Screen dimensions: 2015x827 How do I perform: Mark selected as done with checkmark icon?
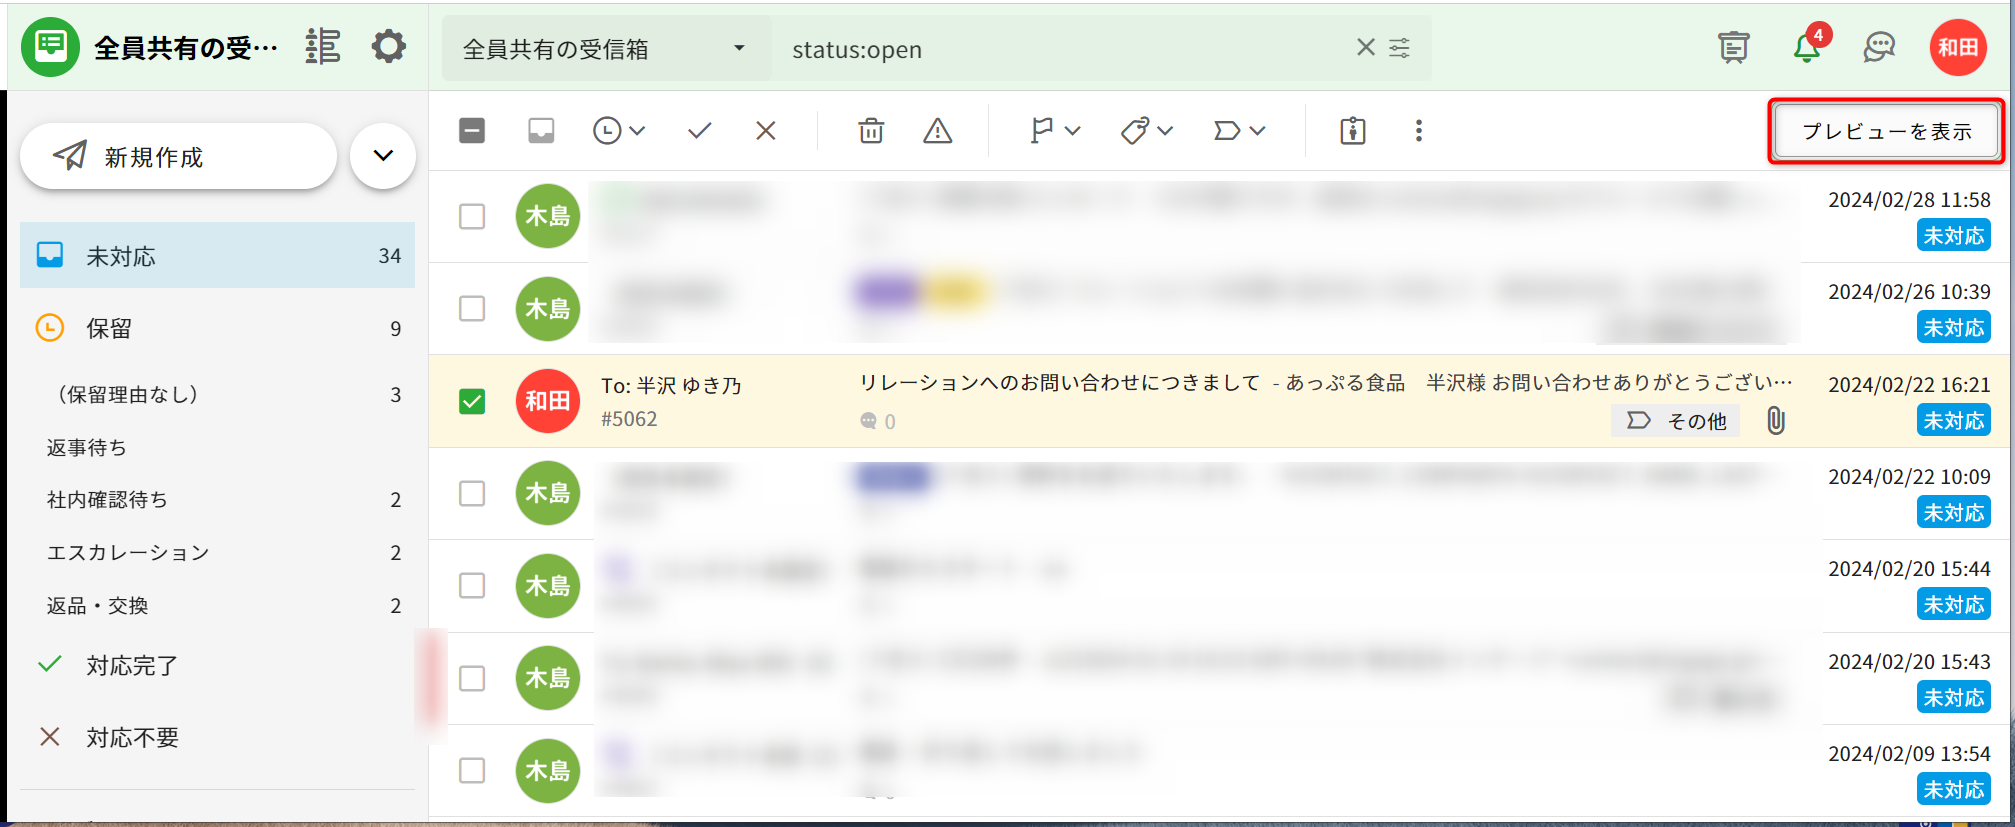click(x=699, y=131)
